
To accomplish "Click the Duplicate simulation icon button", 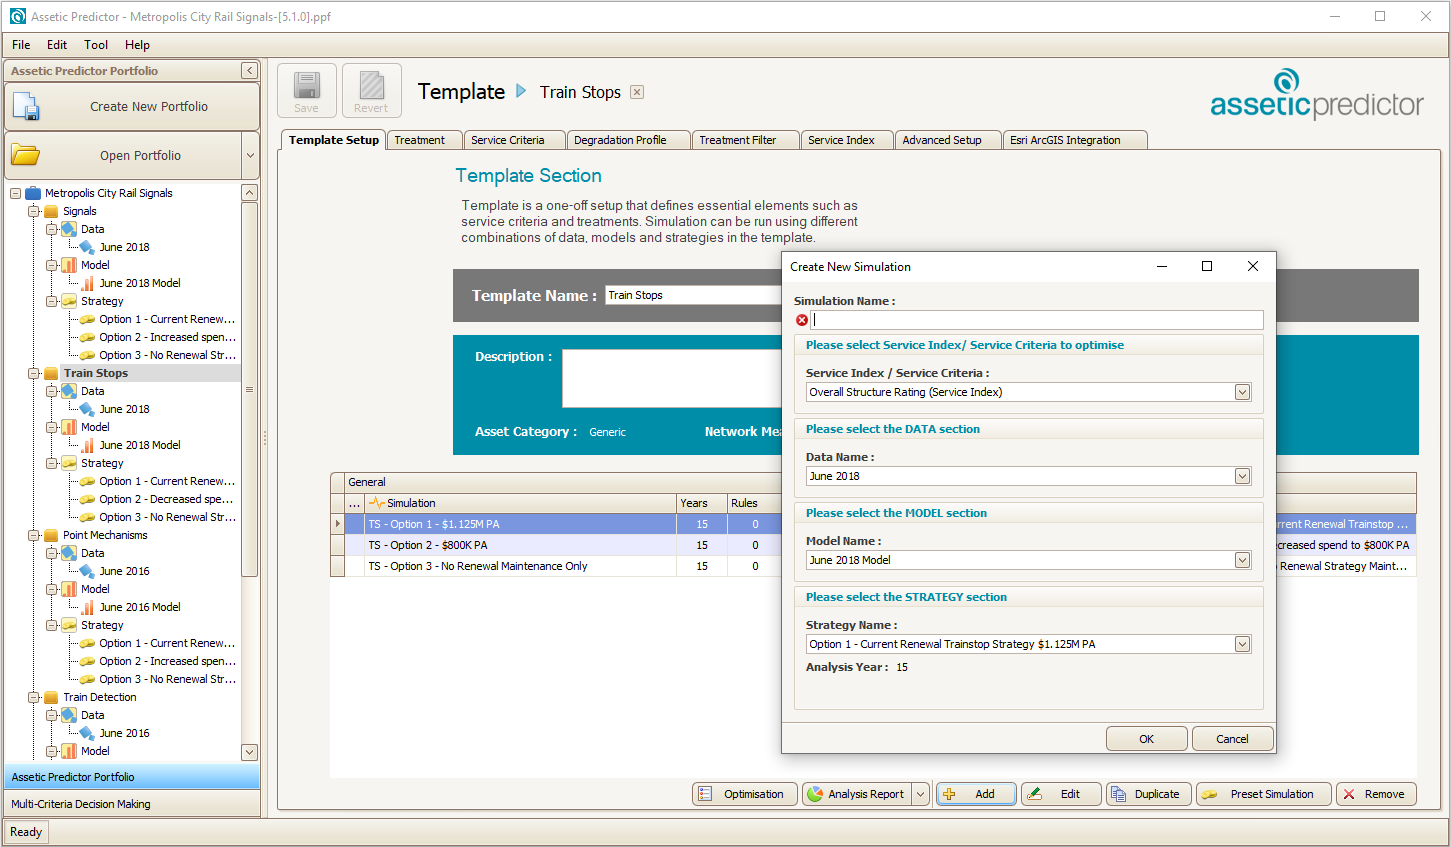I will pyautogui.click(x=1117, y=794).
